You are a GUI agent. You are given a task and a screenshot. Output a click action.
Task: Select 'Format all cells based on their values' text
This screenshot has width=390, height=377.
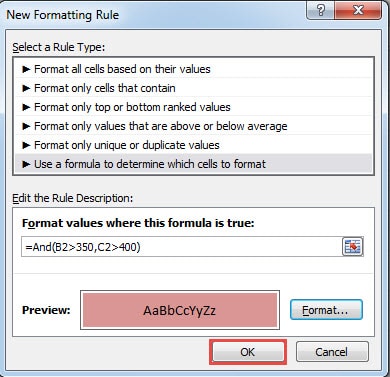122,69
